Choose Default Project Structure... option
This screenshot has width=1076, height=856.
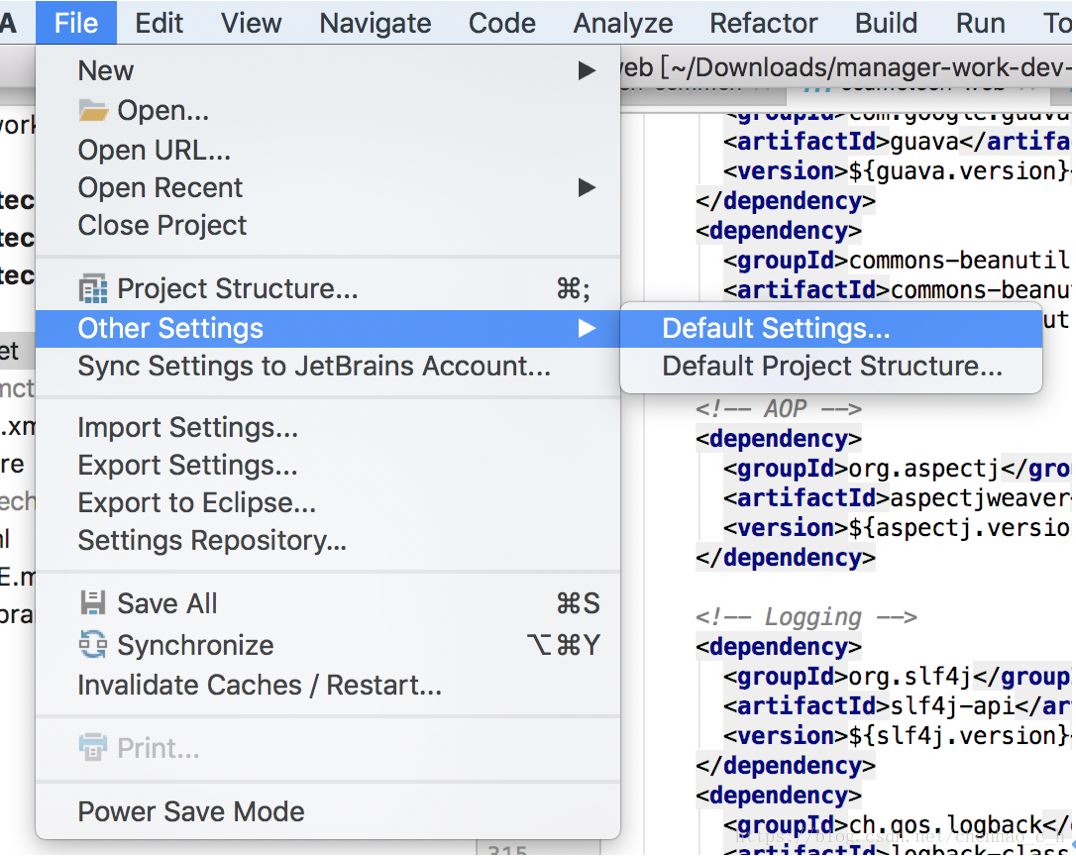click(x=831, y=366)
